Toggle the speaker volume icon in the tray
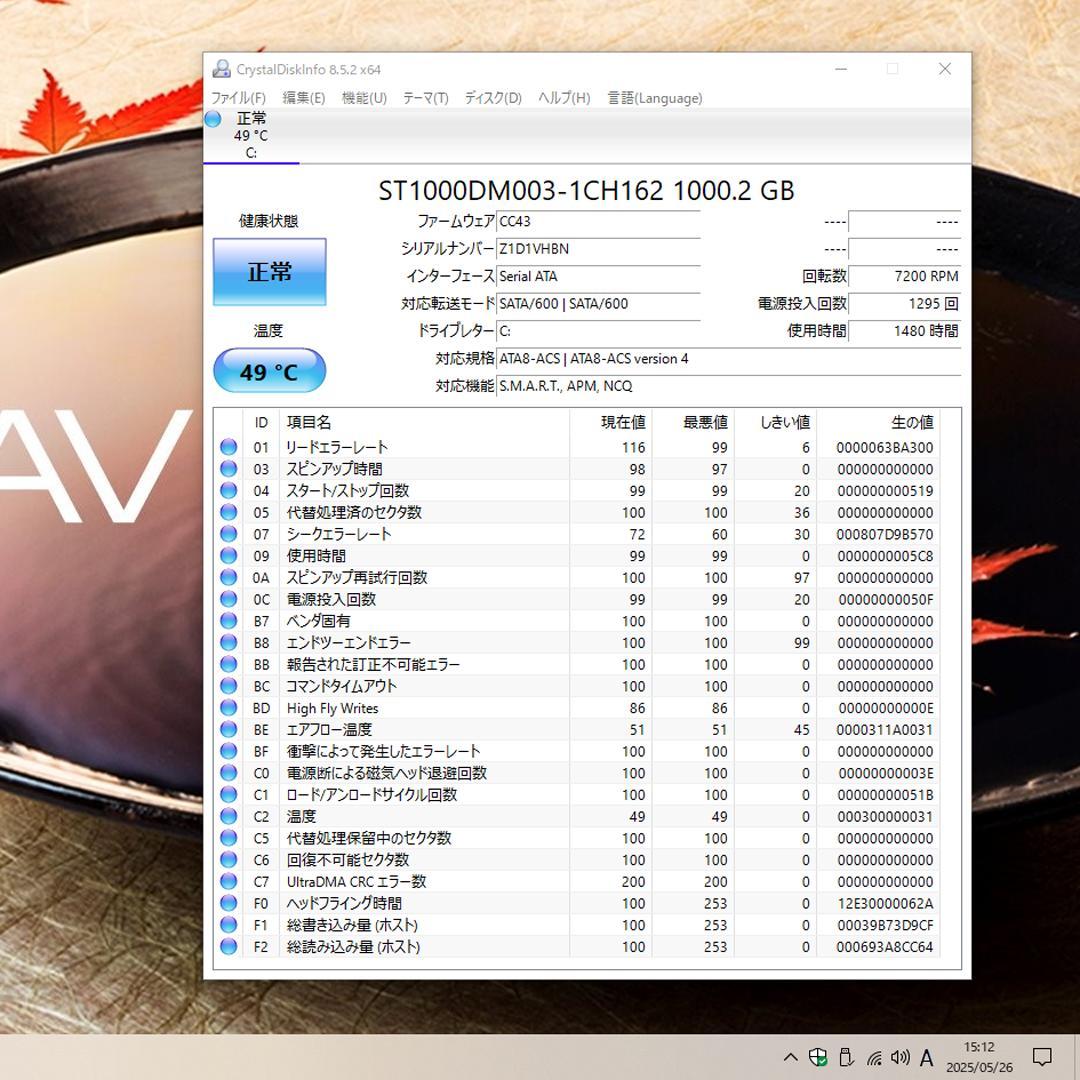The height and width of the screenshot is (1080, 1080). [900, 1057]
